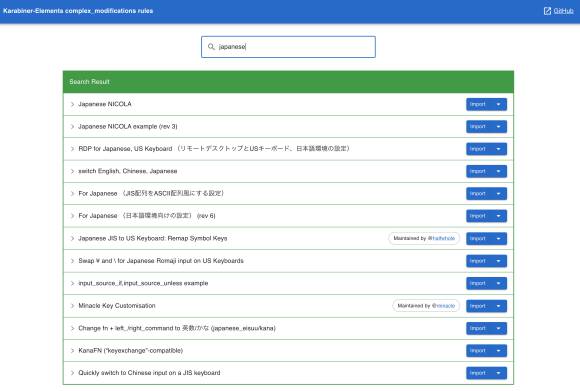Image resolution: width=580 pixels, height=391 pixels.
Task: Expand Change fn + left/right command row
Action: pos(289,328)
